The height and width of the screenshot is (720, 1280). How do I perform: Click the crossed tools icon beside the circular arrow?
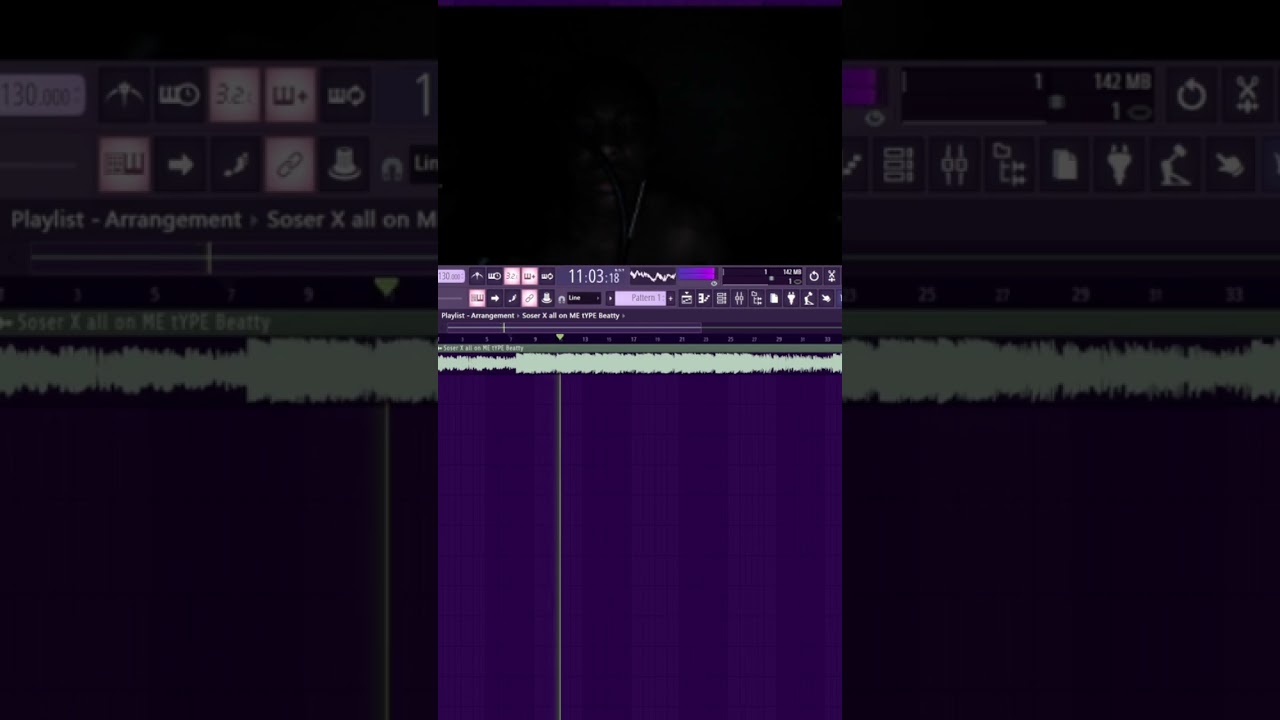point(831,276)
